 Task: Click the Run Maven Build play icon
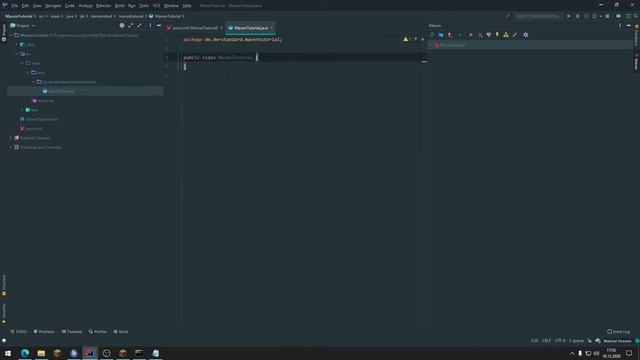click(x=471, y=35)
